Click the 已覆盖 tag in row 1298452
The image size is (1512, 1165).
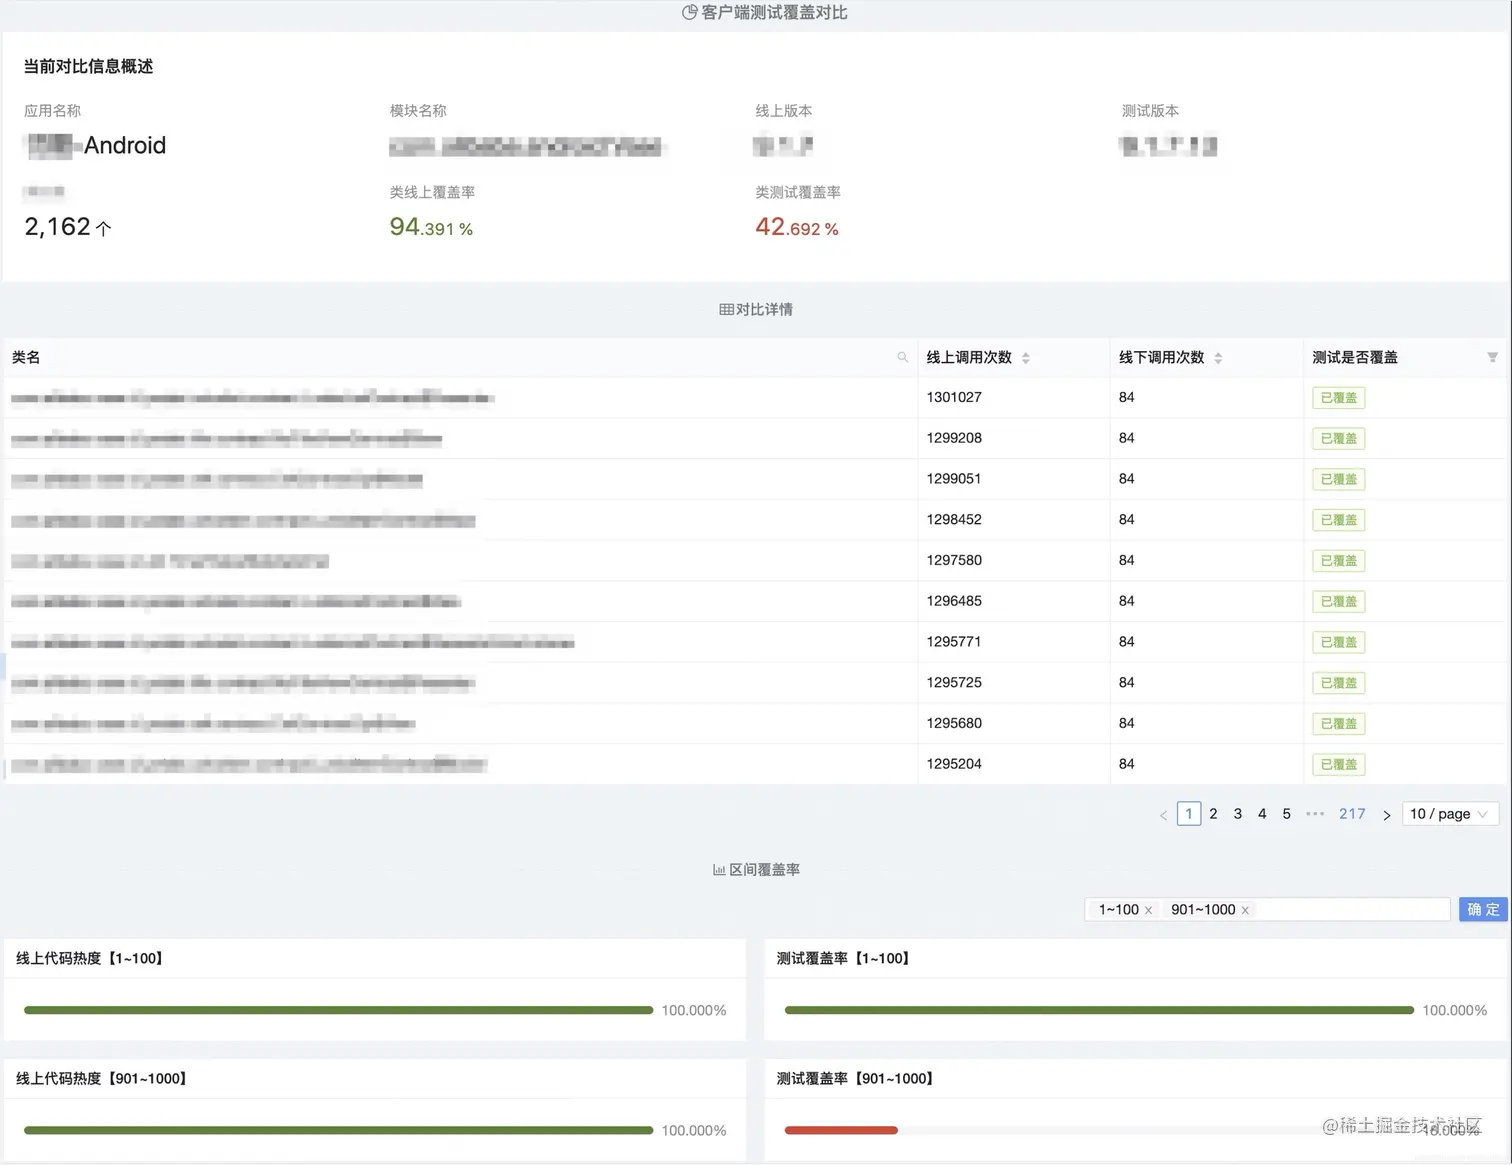pyautogui.click(x=1338, y=520)
